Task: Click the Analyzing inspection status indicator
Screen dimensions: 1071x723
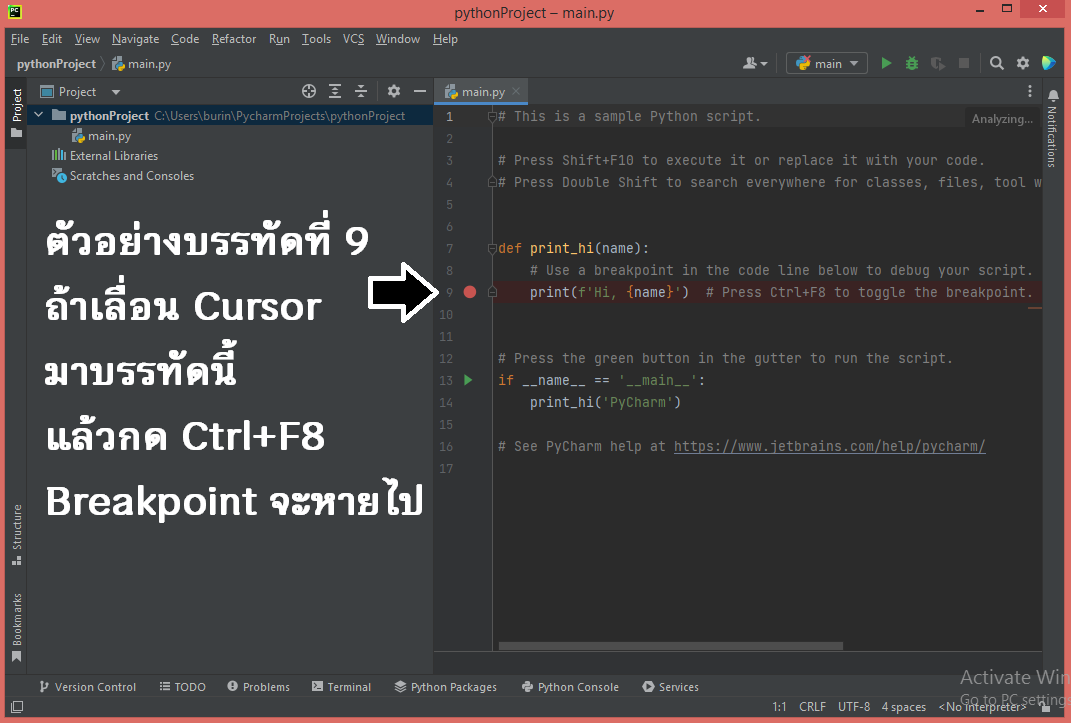Action: click(1002, 119)
